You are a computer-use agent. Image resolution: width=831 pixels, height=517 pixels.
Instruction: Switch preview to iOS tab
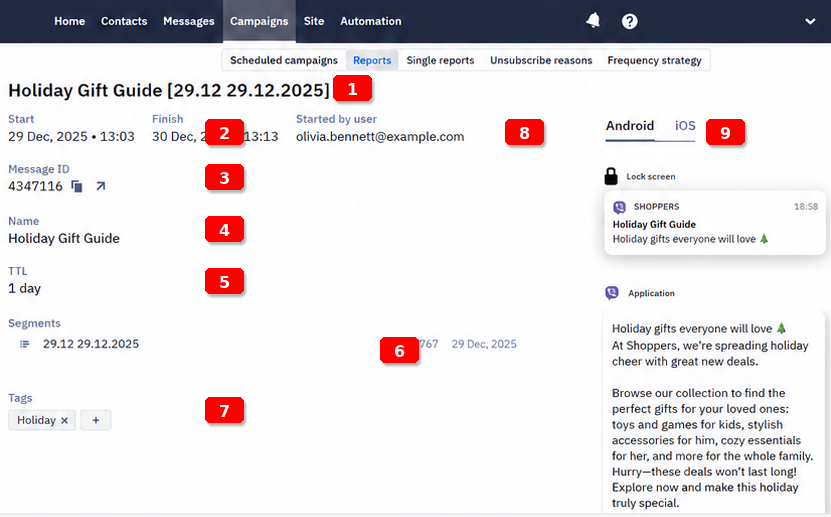pyautogui.click(x=685, y=126)
